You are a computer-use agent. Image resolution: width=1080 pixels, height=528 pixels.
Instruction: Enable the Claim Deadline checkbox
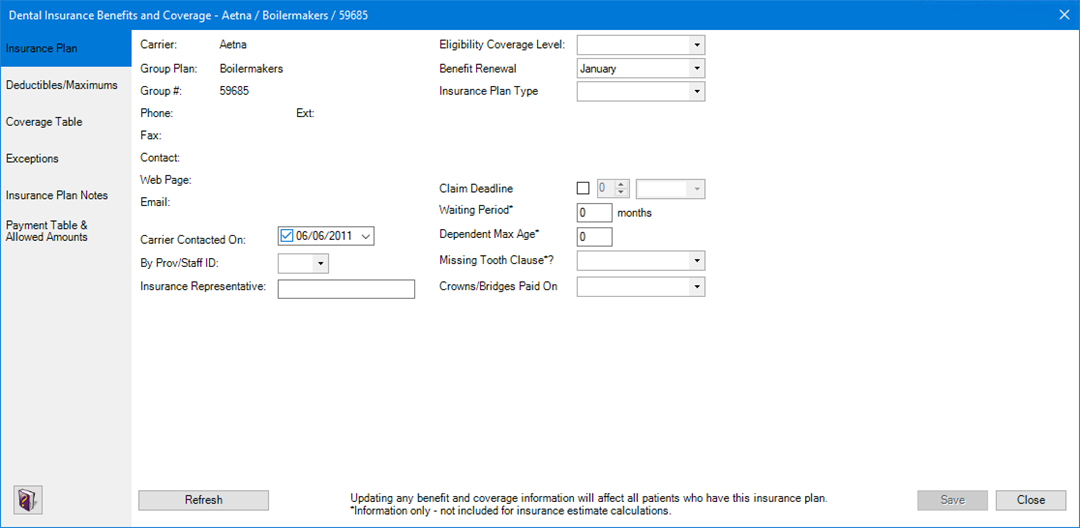coord(584,189)
